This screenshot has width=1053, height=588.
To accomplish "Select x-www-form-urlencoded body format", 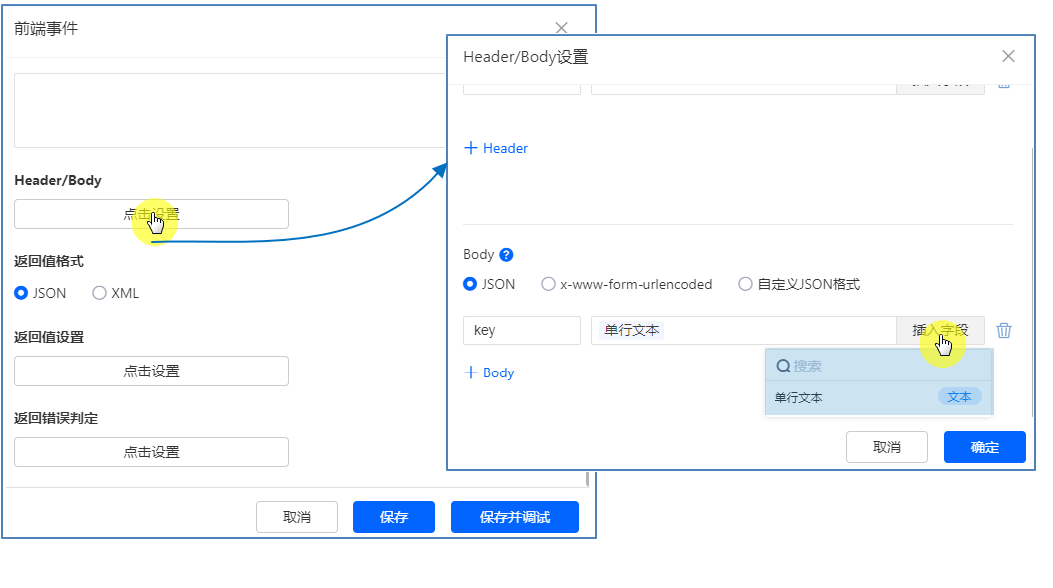I will (x=548, y=284).
